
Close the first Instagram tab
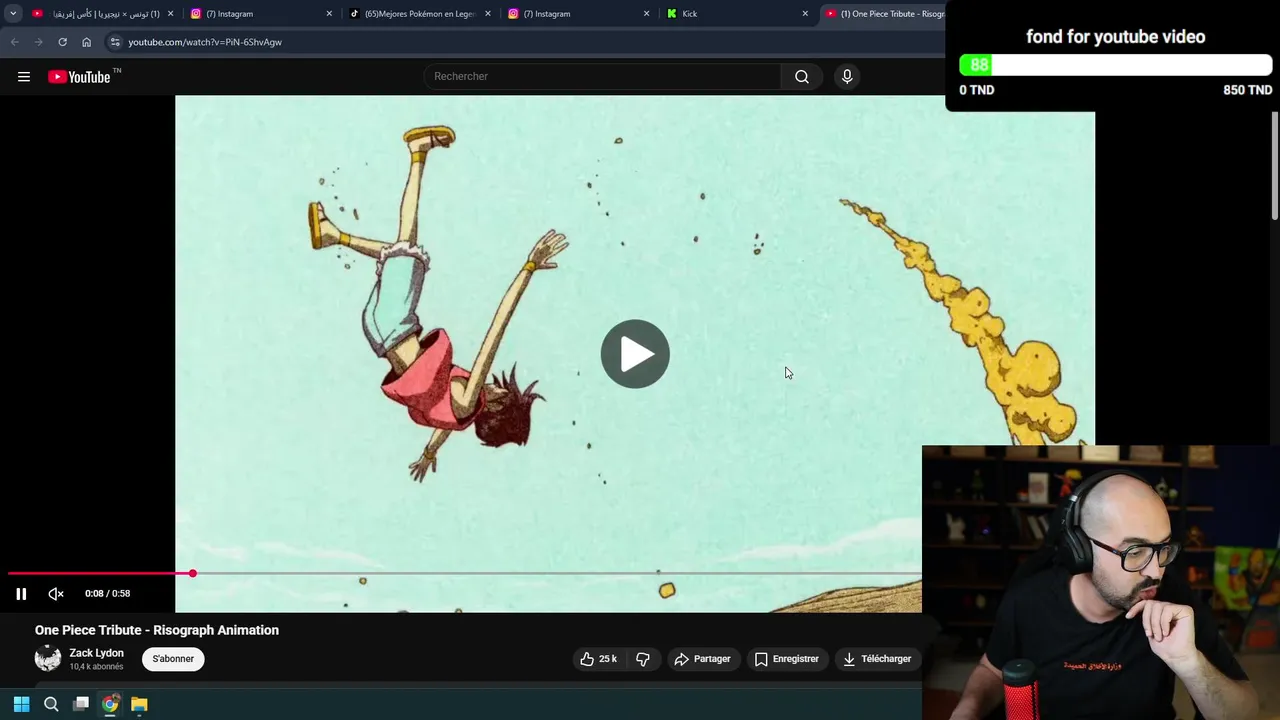click(x=329, y=14)
